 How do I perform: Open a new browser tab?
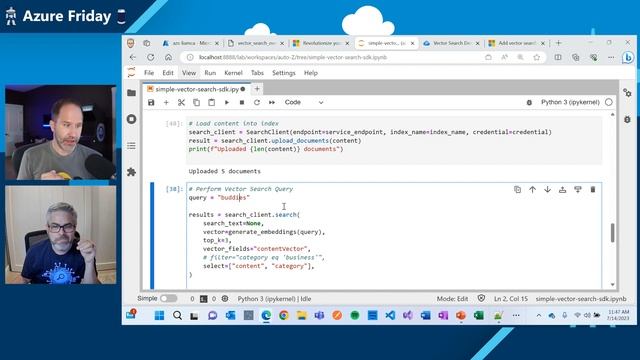(x=558, y=43)
